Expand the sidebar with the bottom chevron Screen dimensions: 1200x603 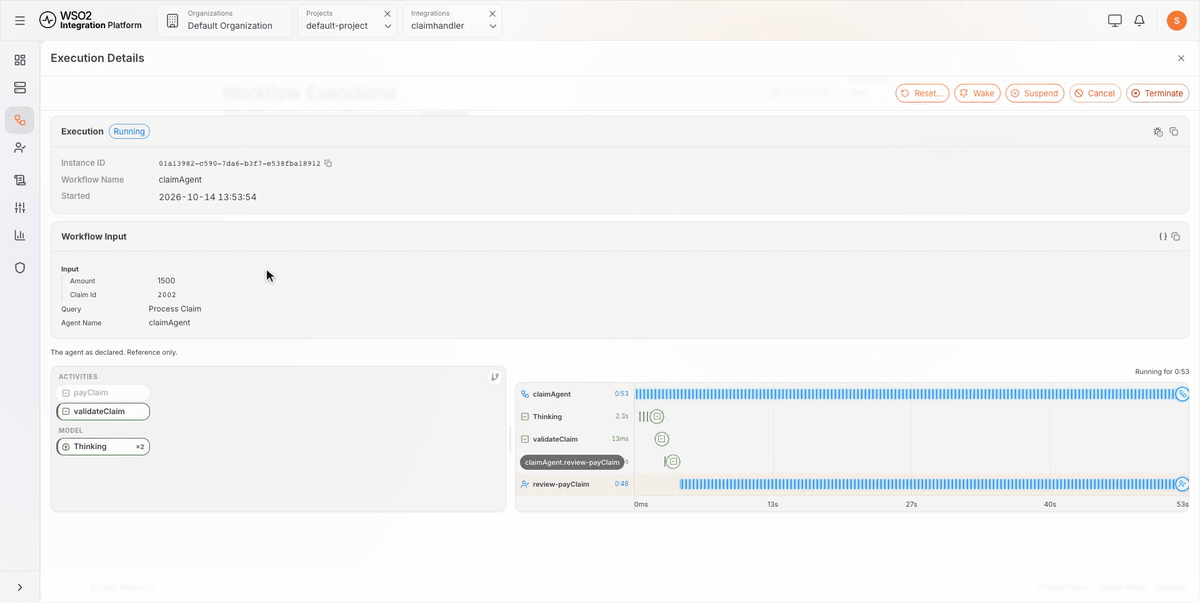20,587
